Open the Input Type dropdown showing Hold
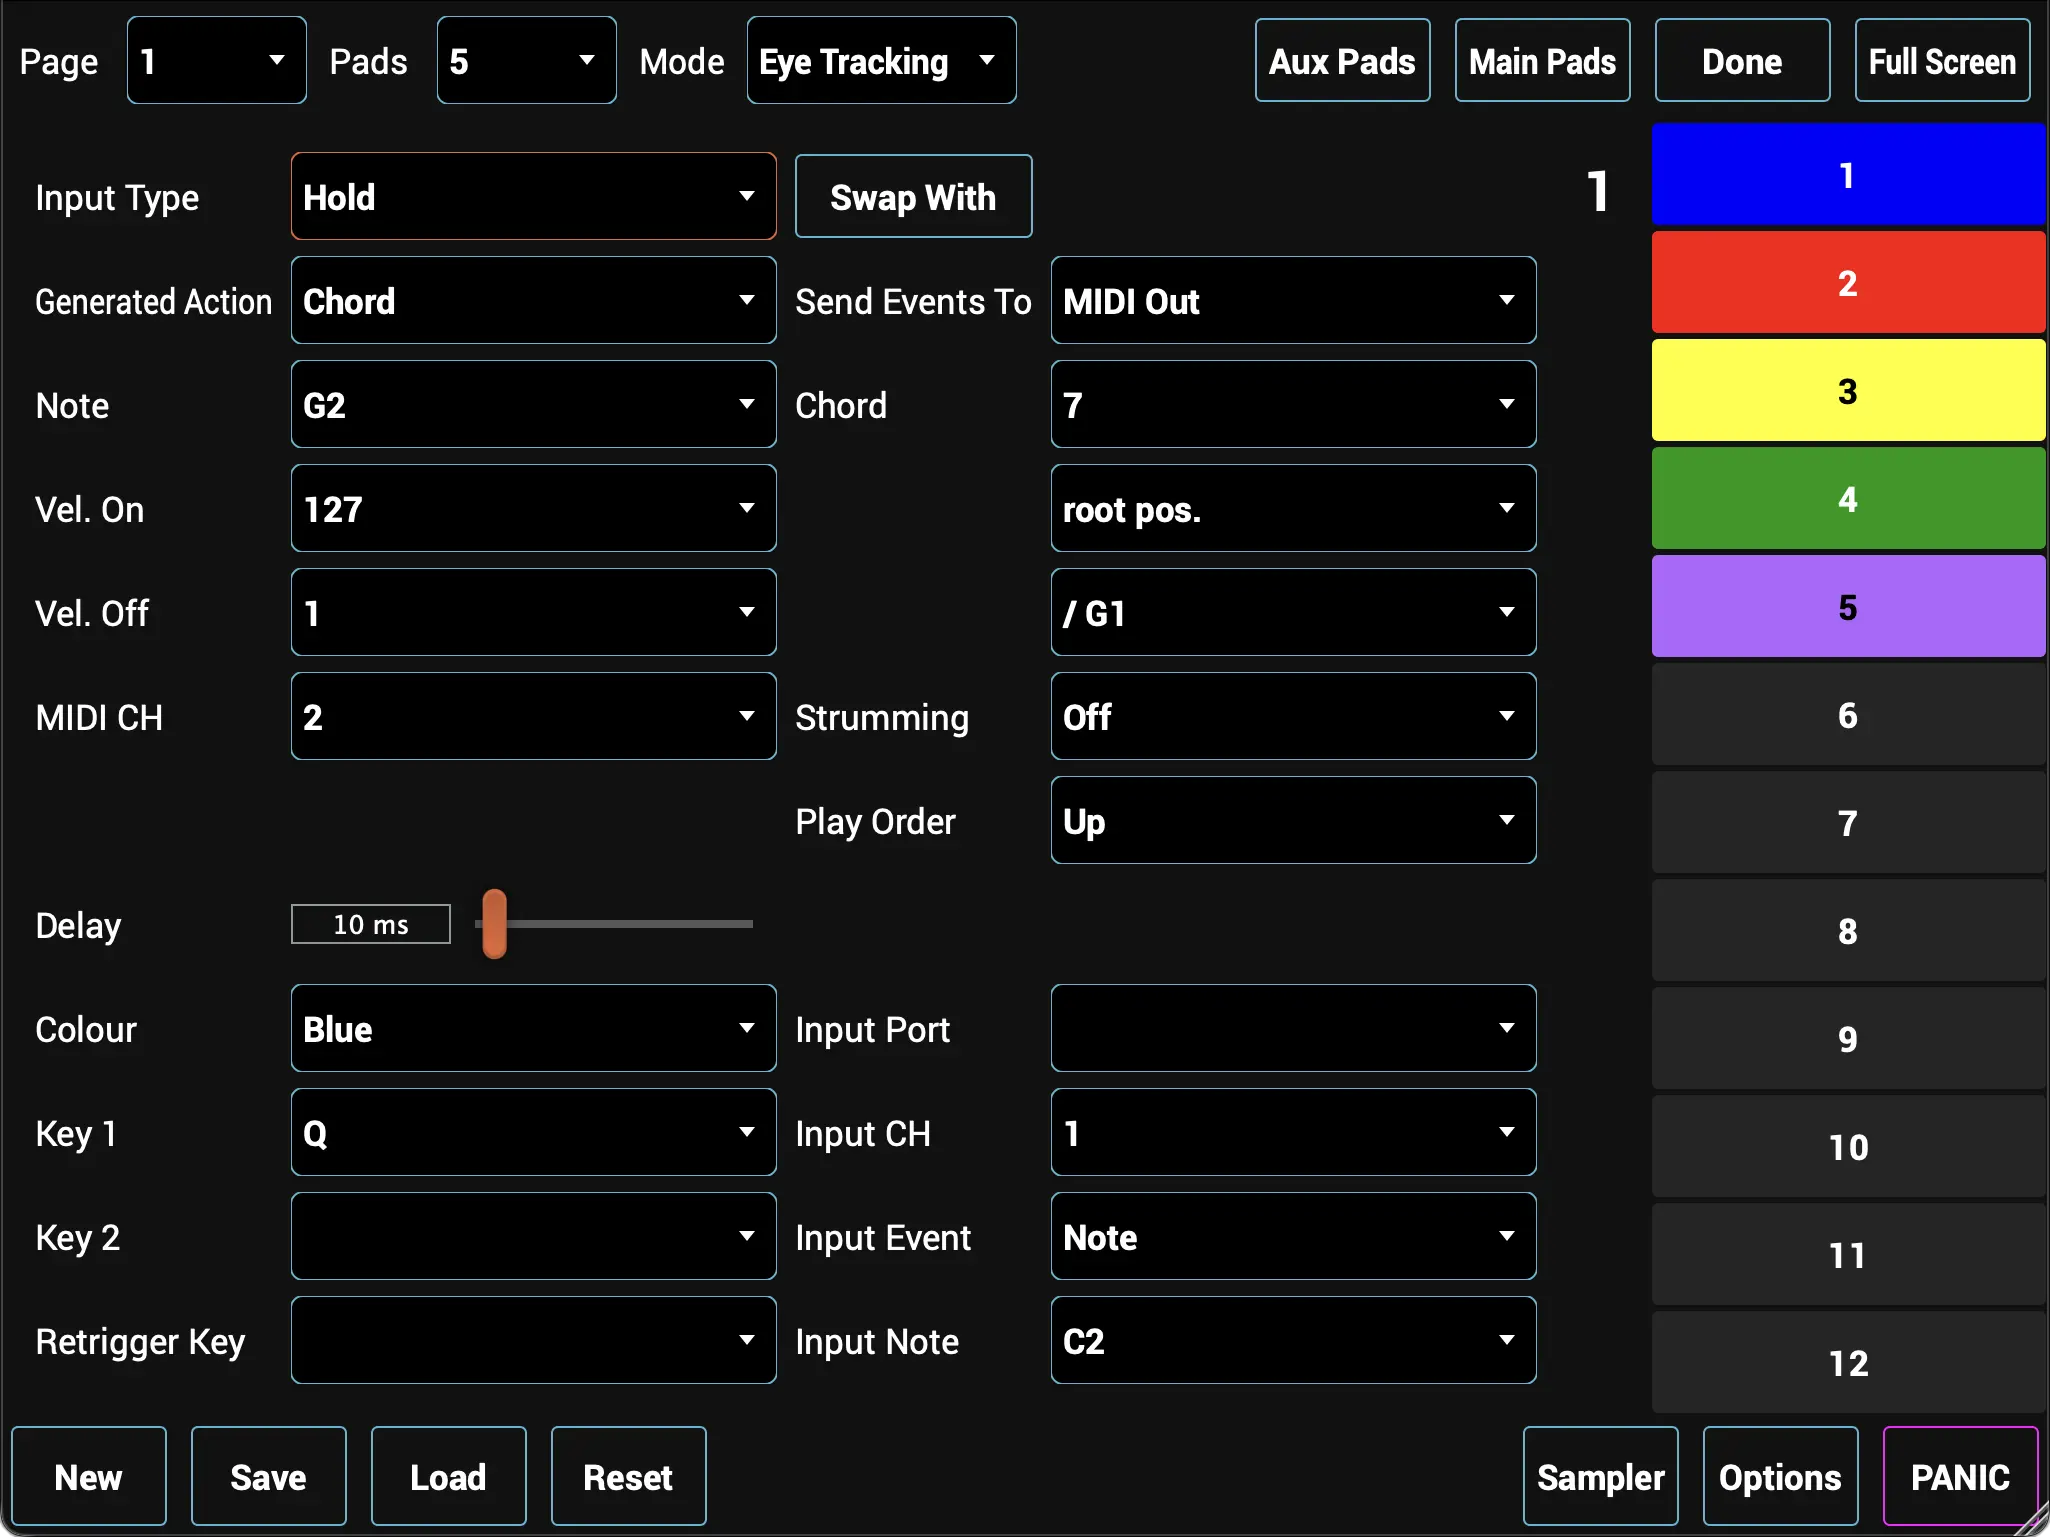 533,196
